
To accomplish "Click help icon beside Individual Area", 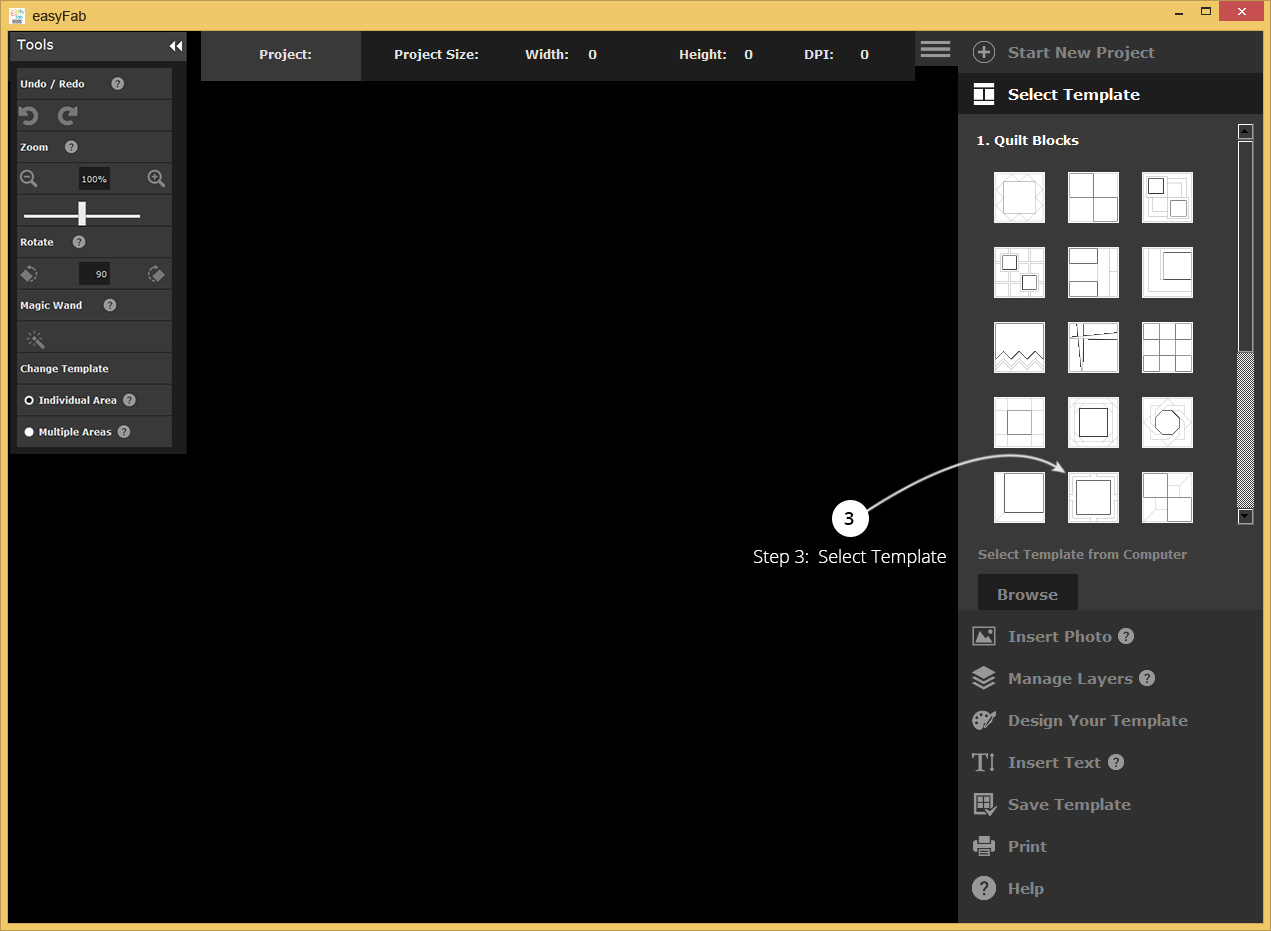I will pyautogui.click(x=129, y=400).
